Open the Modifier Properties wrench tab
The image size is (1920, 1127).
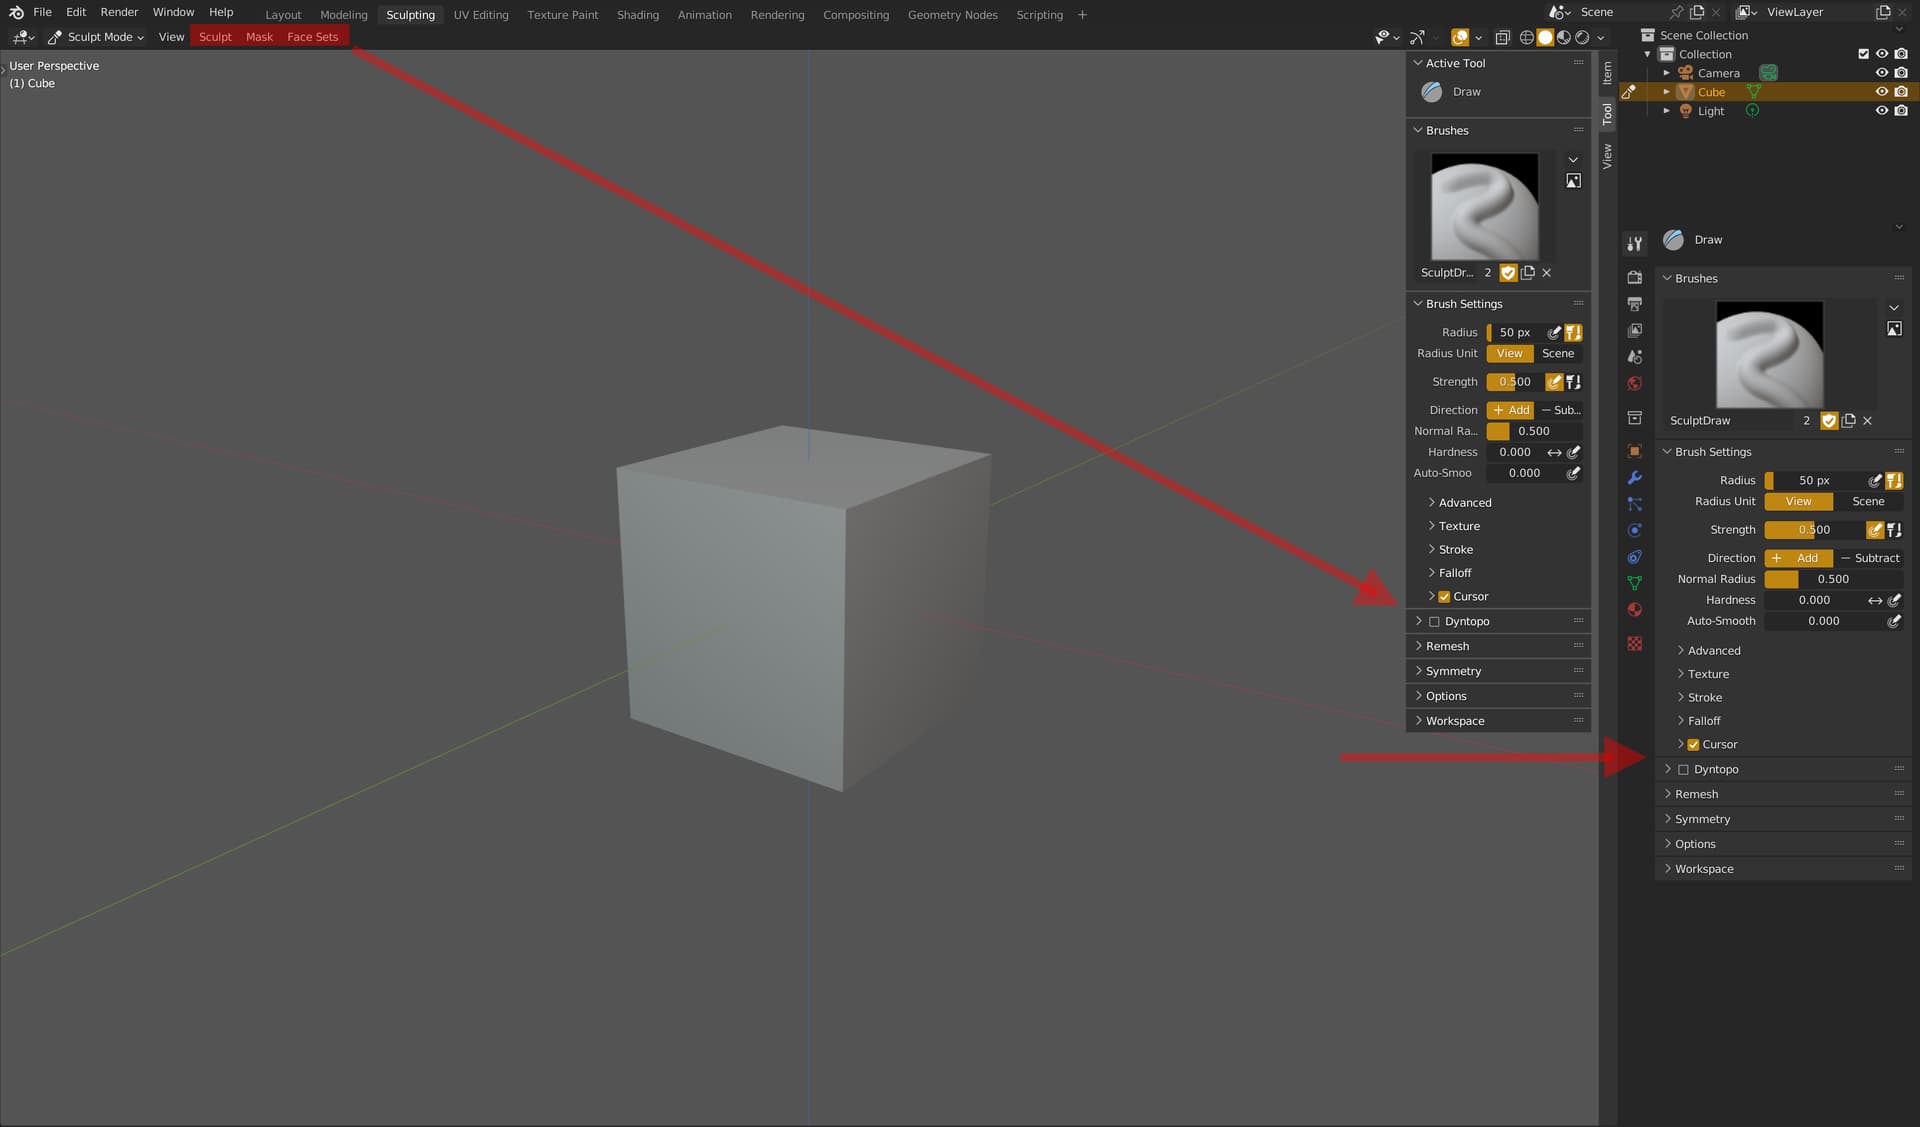pyautogui.click(x=1635, y=478)
